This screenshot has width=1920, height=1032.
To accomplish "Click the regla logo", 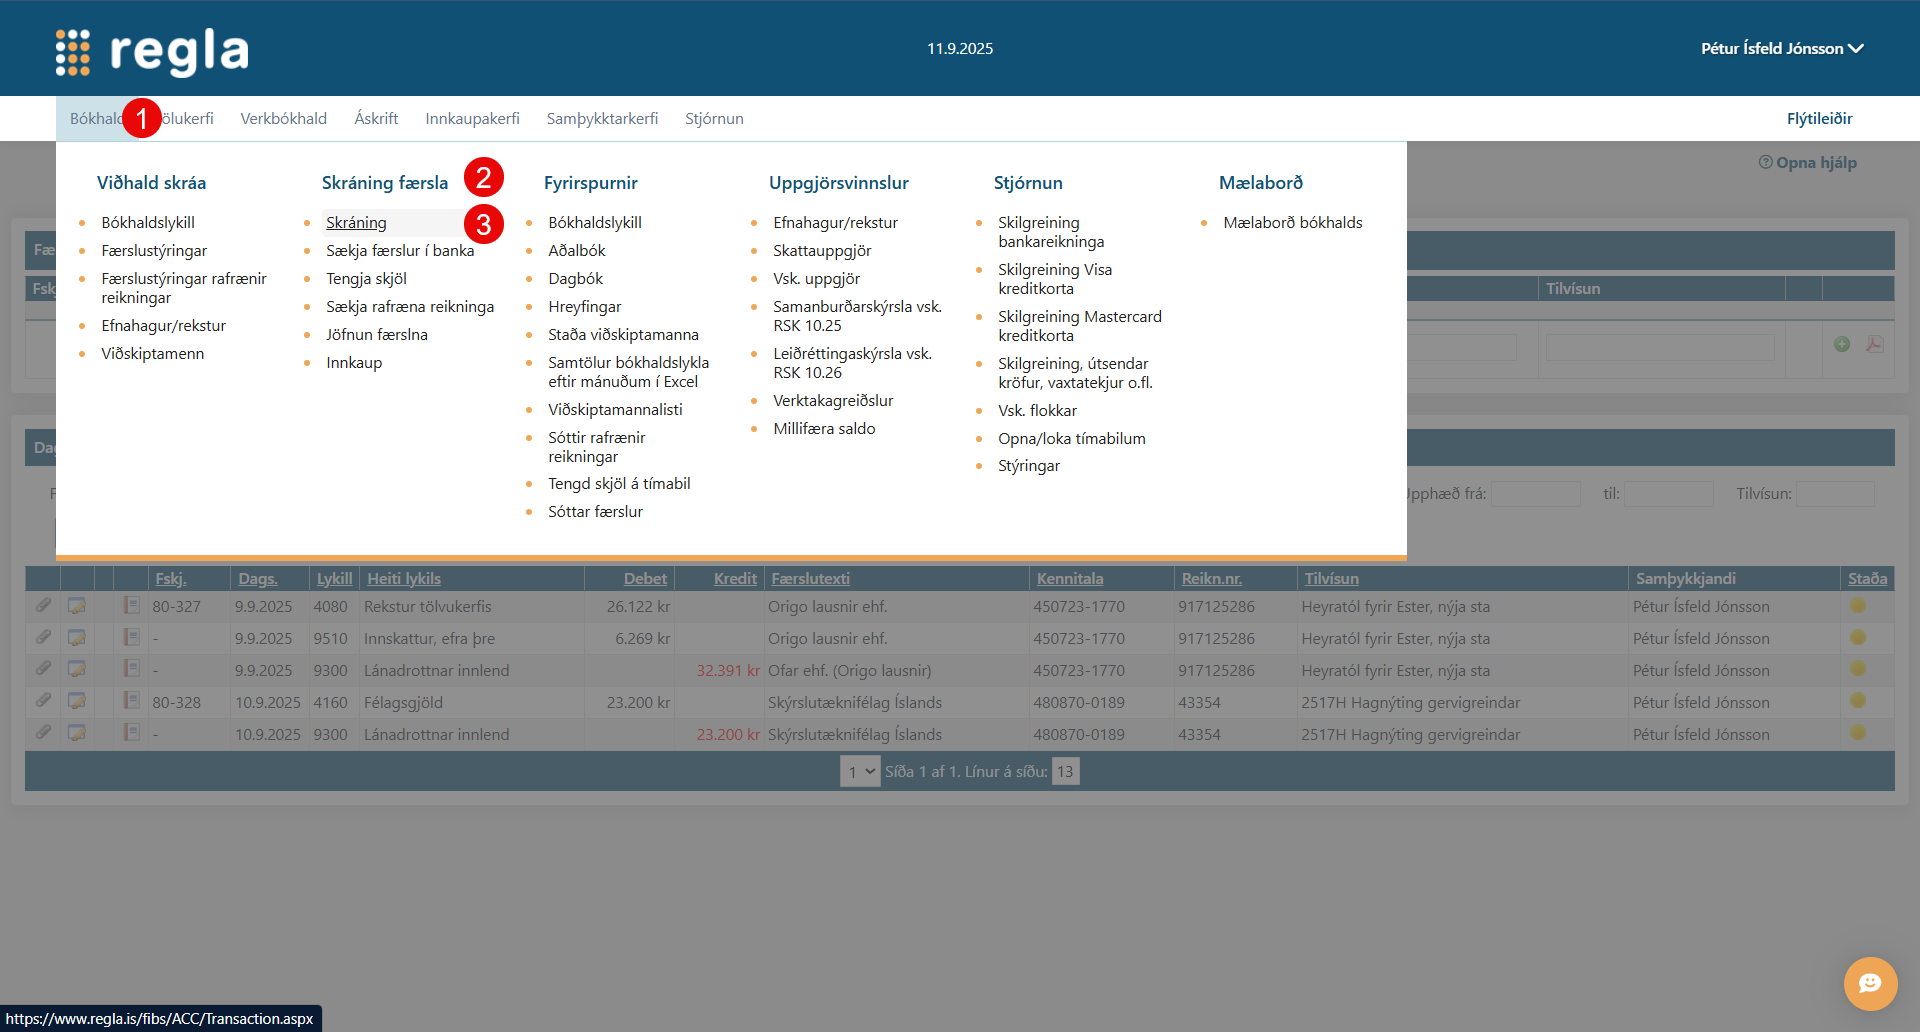I will [x=152, y=50].
